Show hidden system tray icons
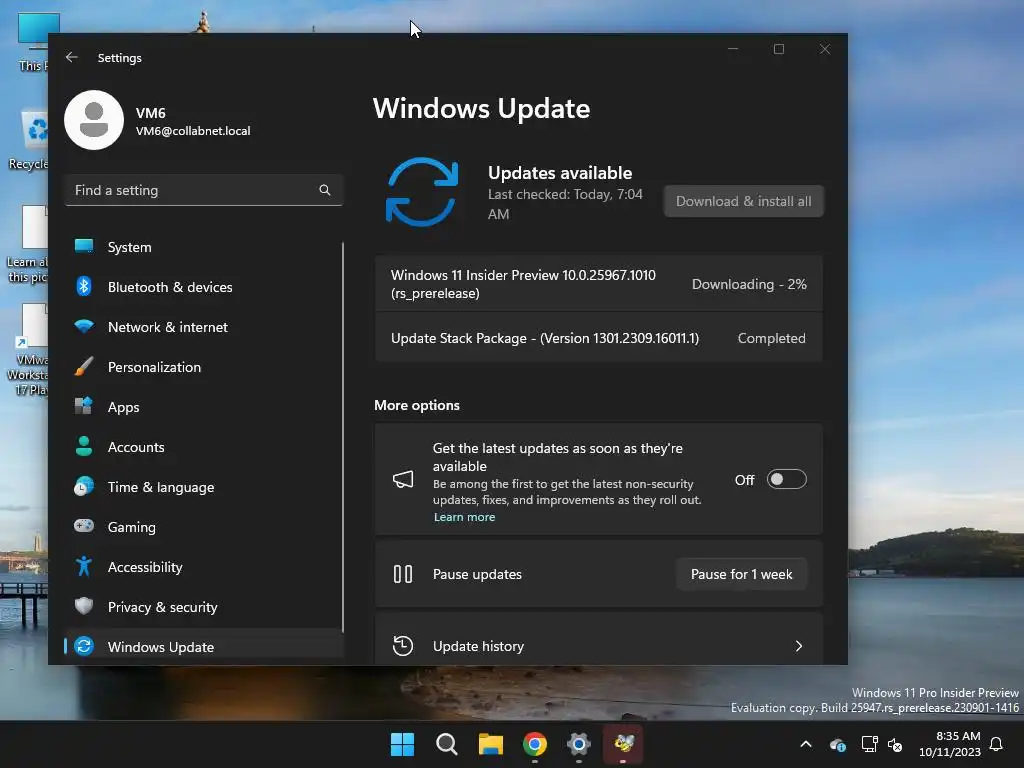Image resolution: width=1024 pixels, height=768 pixels. [x=806, y=744]
